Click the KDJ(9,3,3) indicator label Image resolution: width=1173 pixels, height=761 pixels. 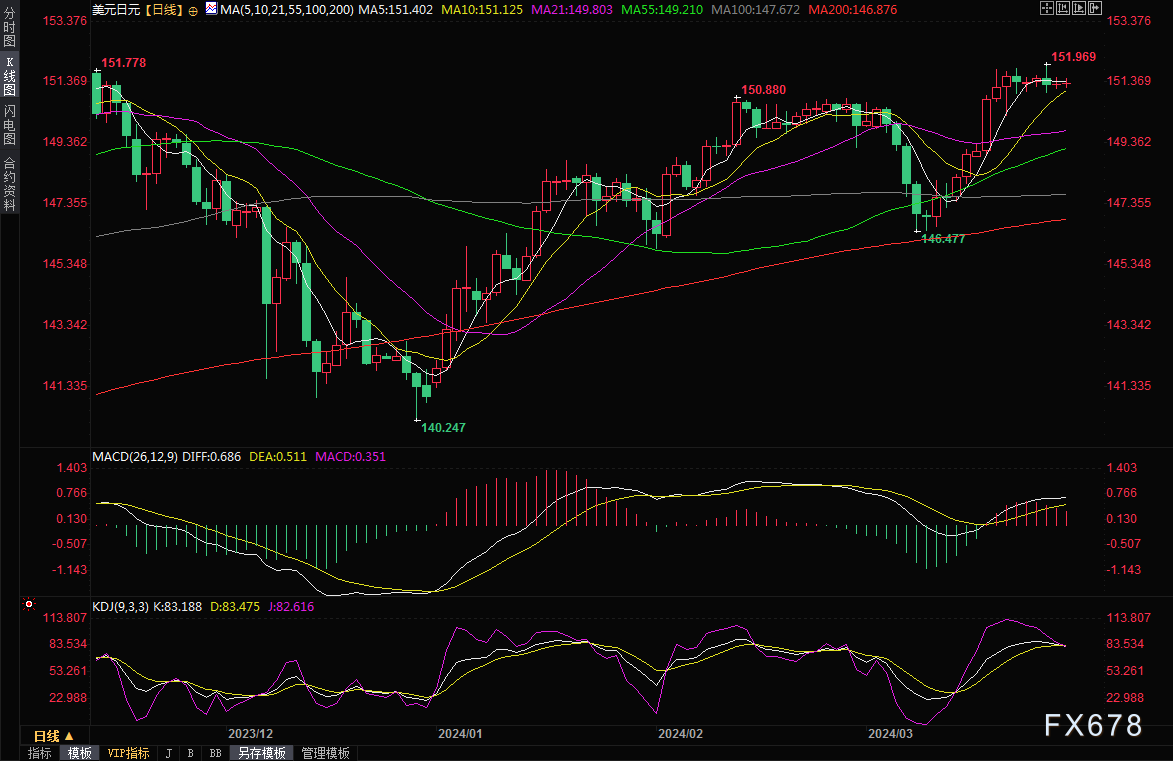[120, 607]
